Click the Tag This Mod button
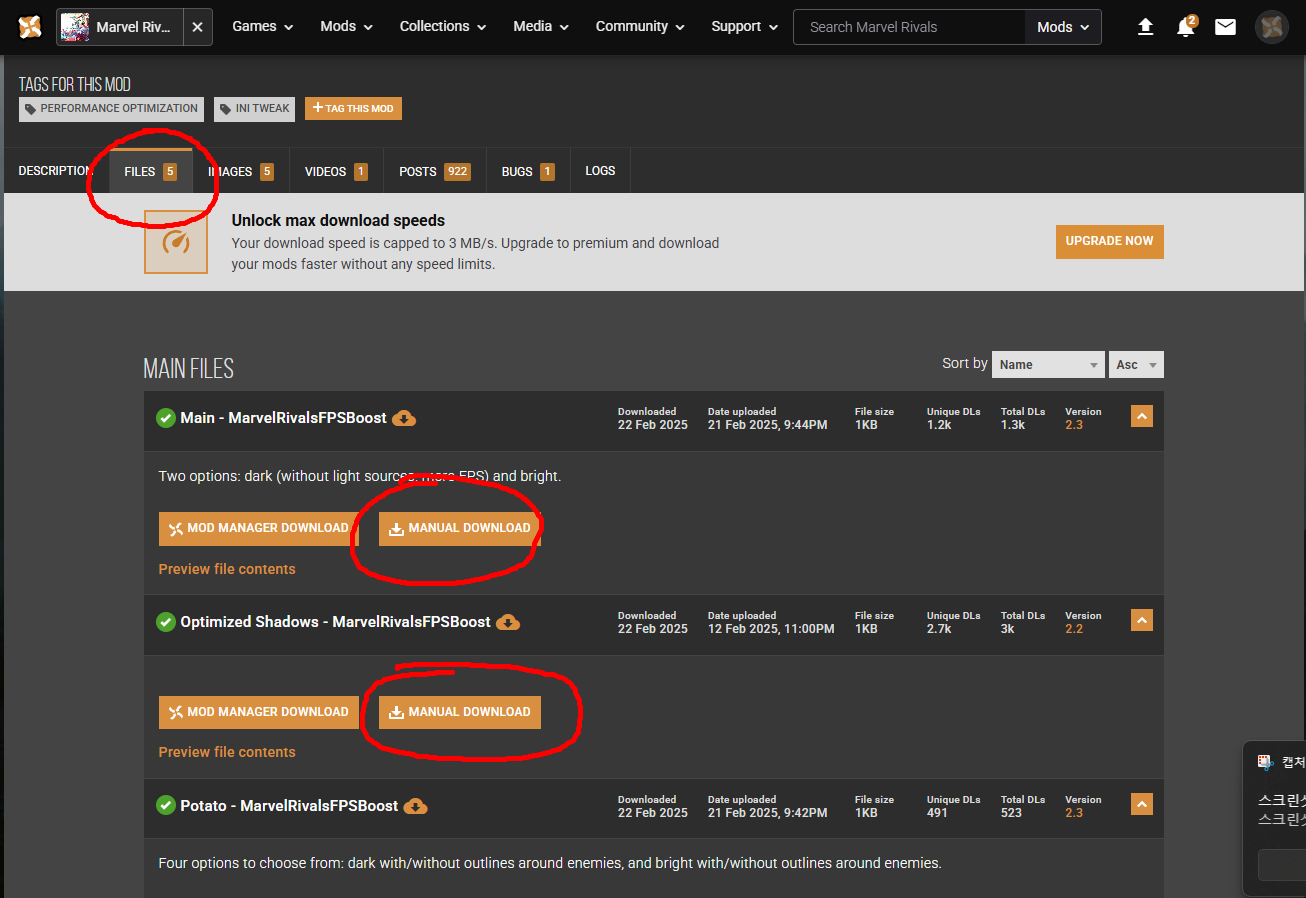 (x=353, y=108)
